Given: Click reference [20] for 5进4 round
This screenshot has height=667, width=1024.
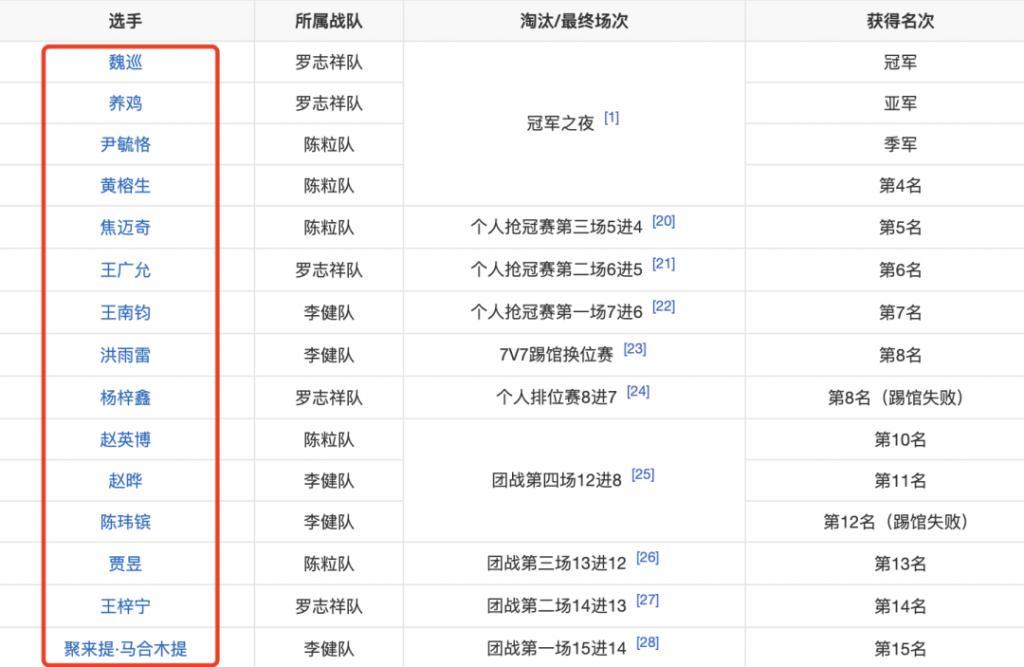Looking at the screenshot, I should (663, 221).
